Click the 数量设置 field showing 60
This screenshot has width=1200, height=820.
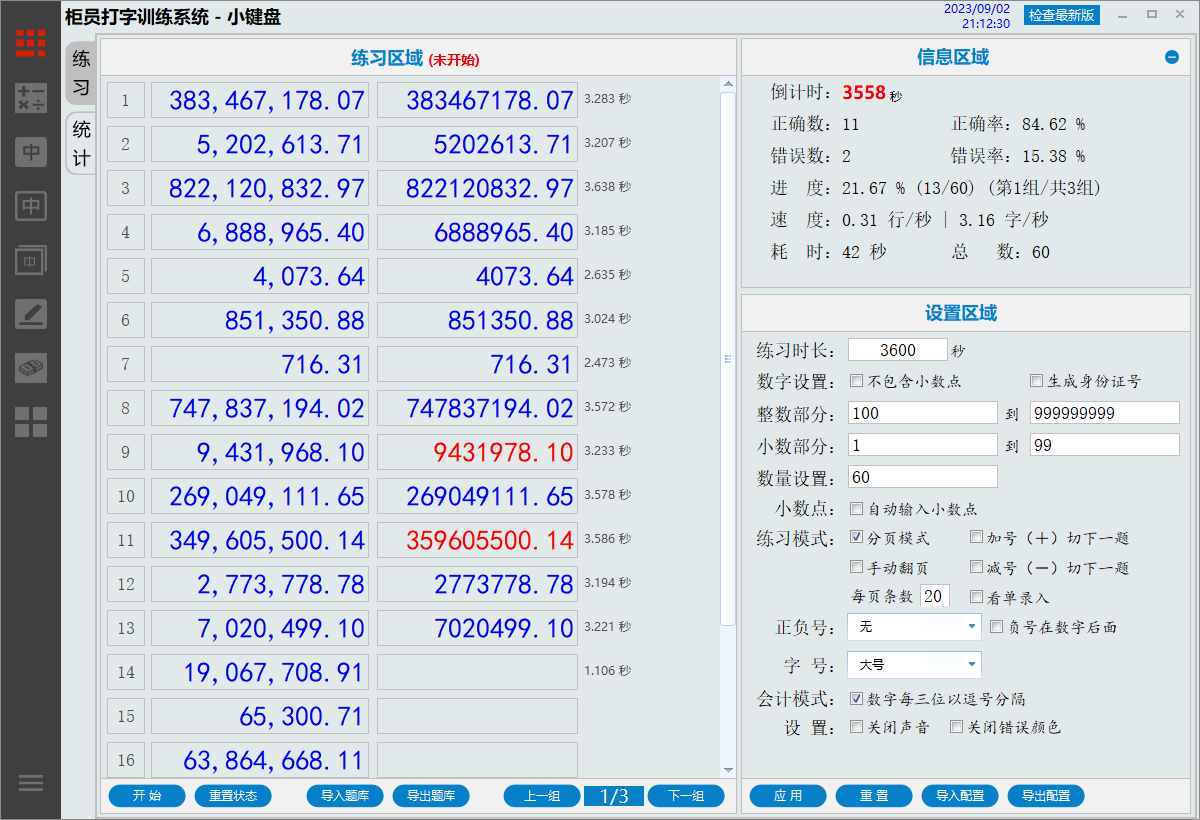[x=922, y=477]
